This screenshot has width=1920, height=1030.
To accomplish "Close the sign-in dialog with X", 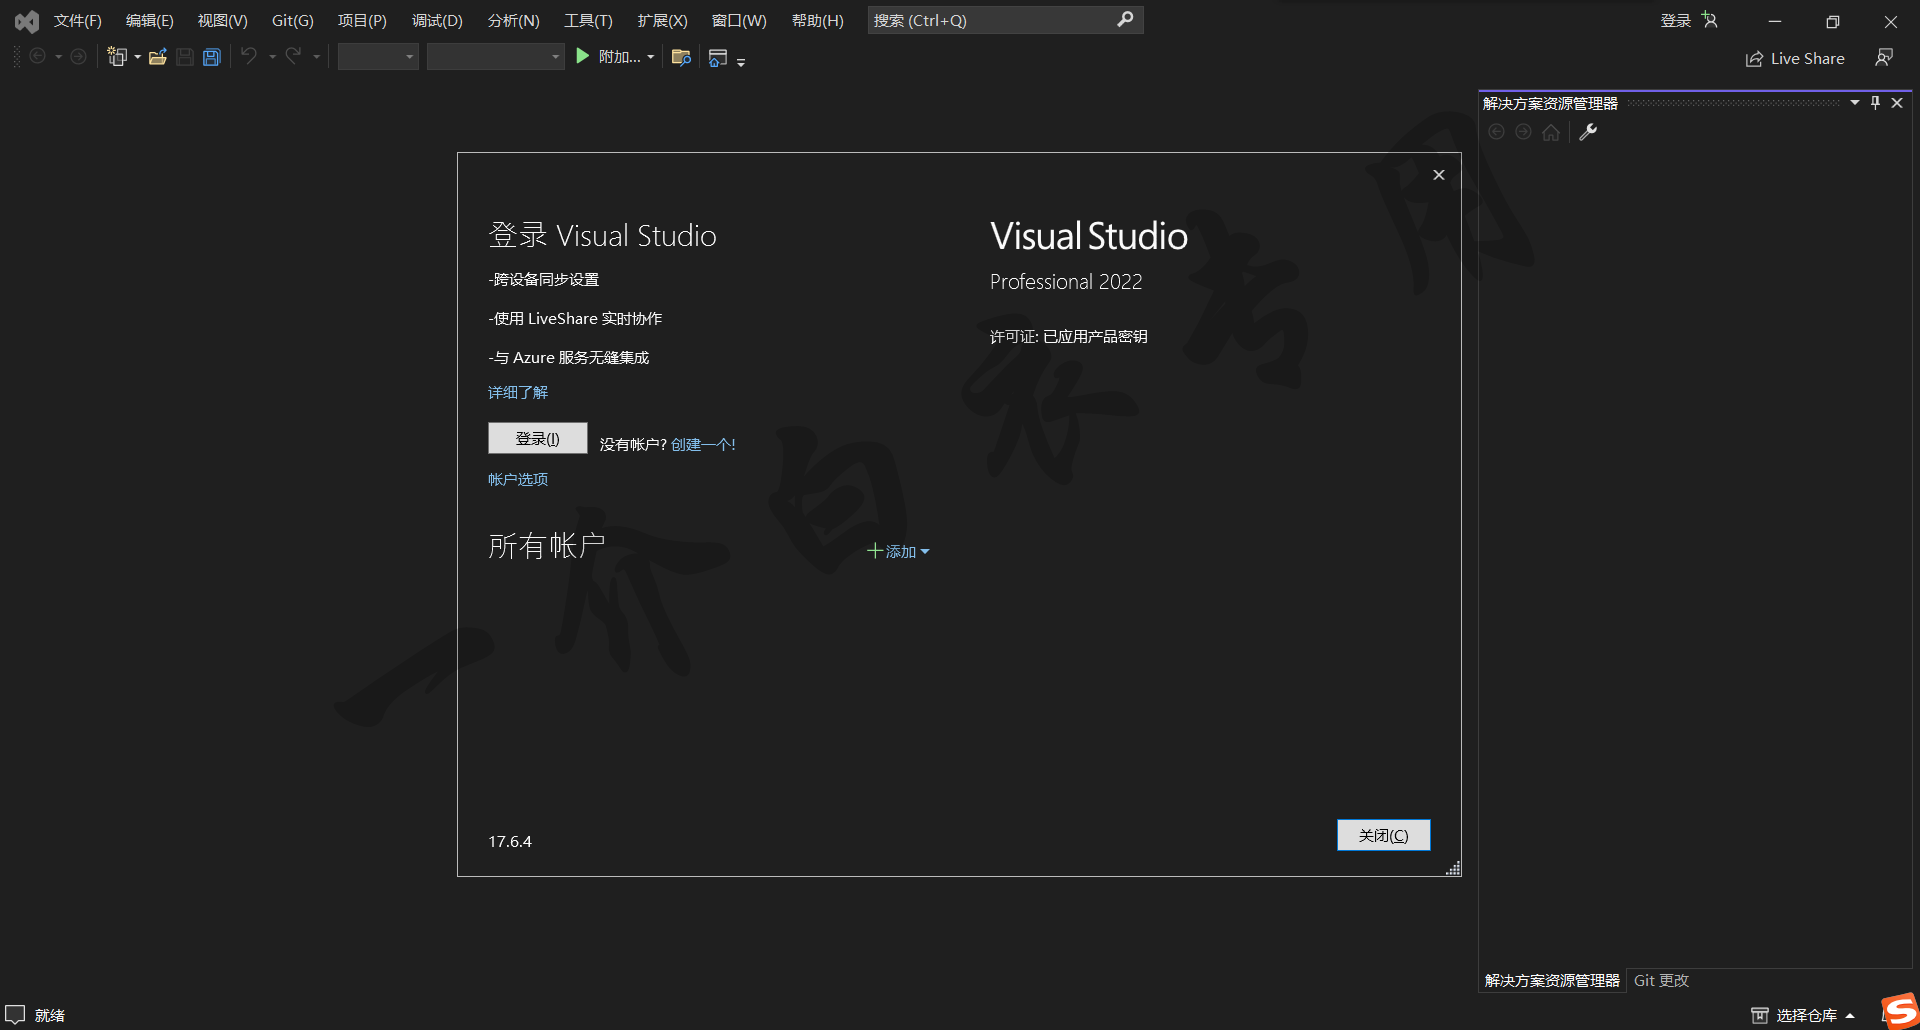I will pos(1439,175).
